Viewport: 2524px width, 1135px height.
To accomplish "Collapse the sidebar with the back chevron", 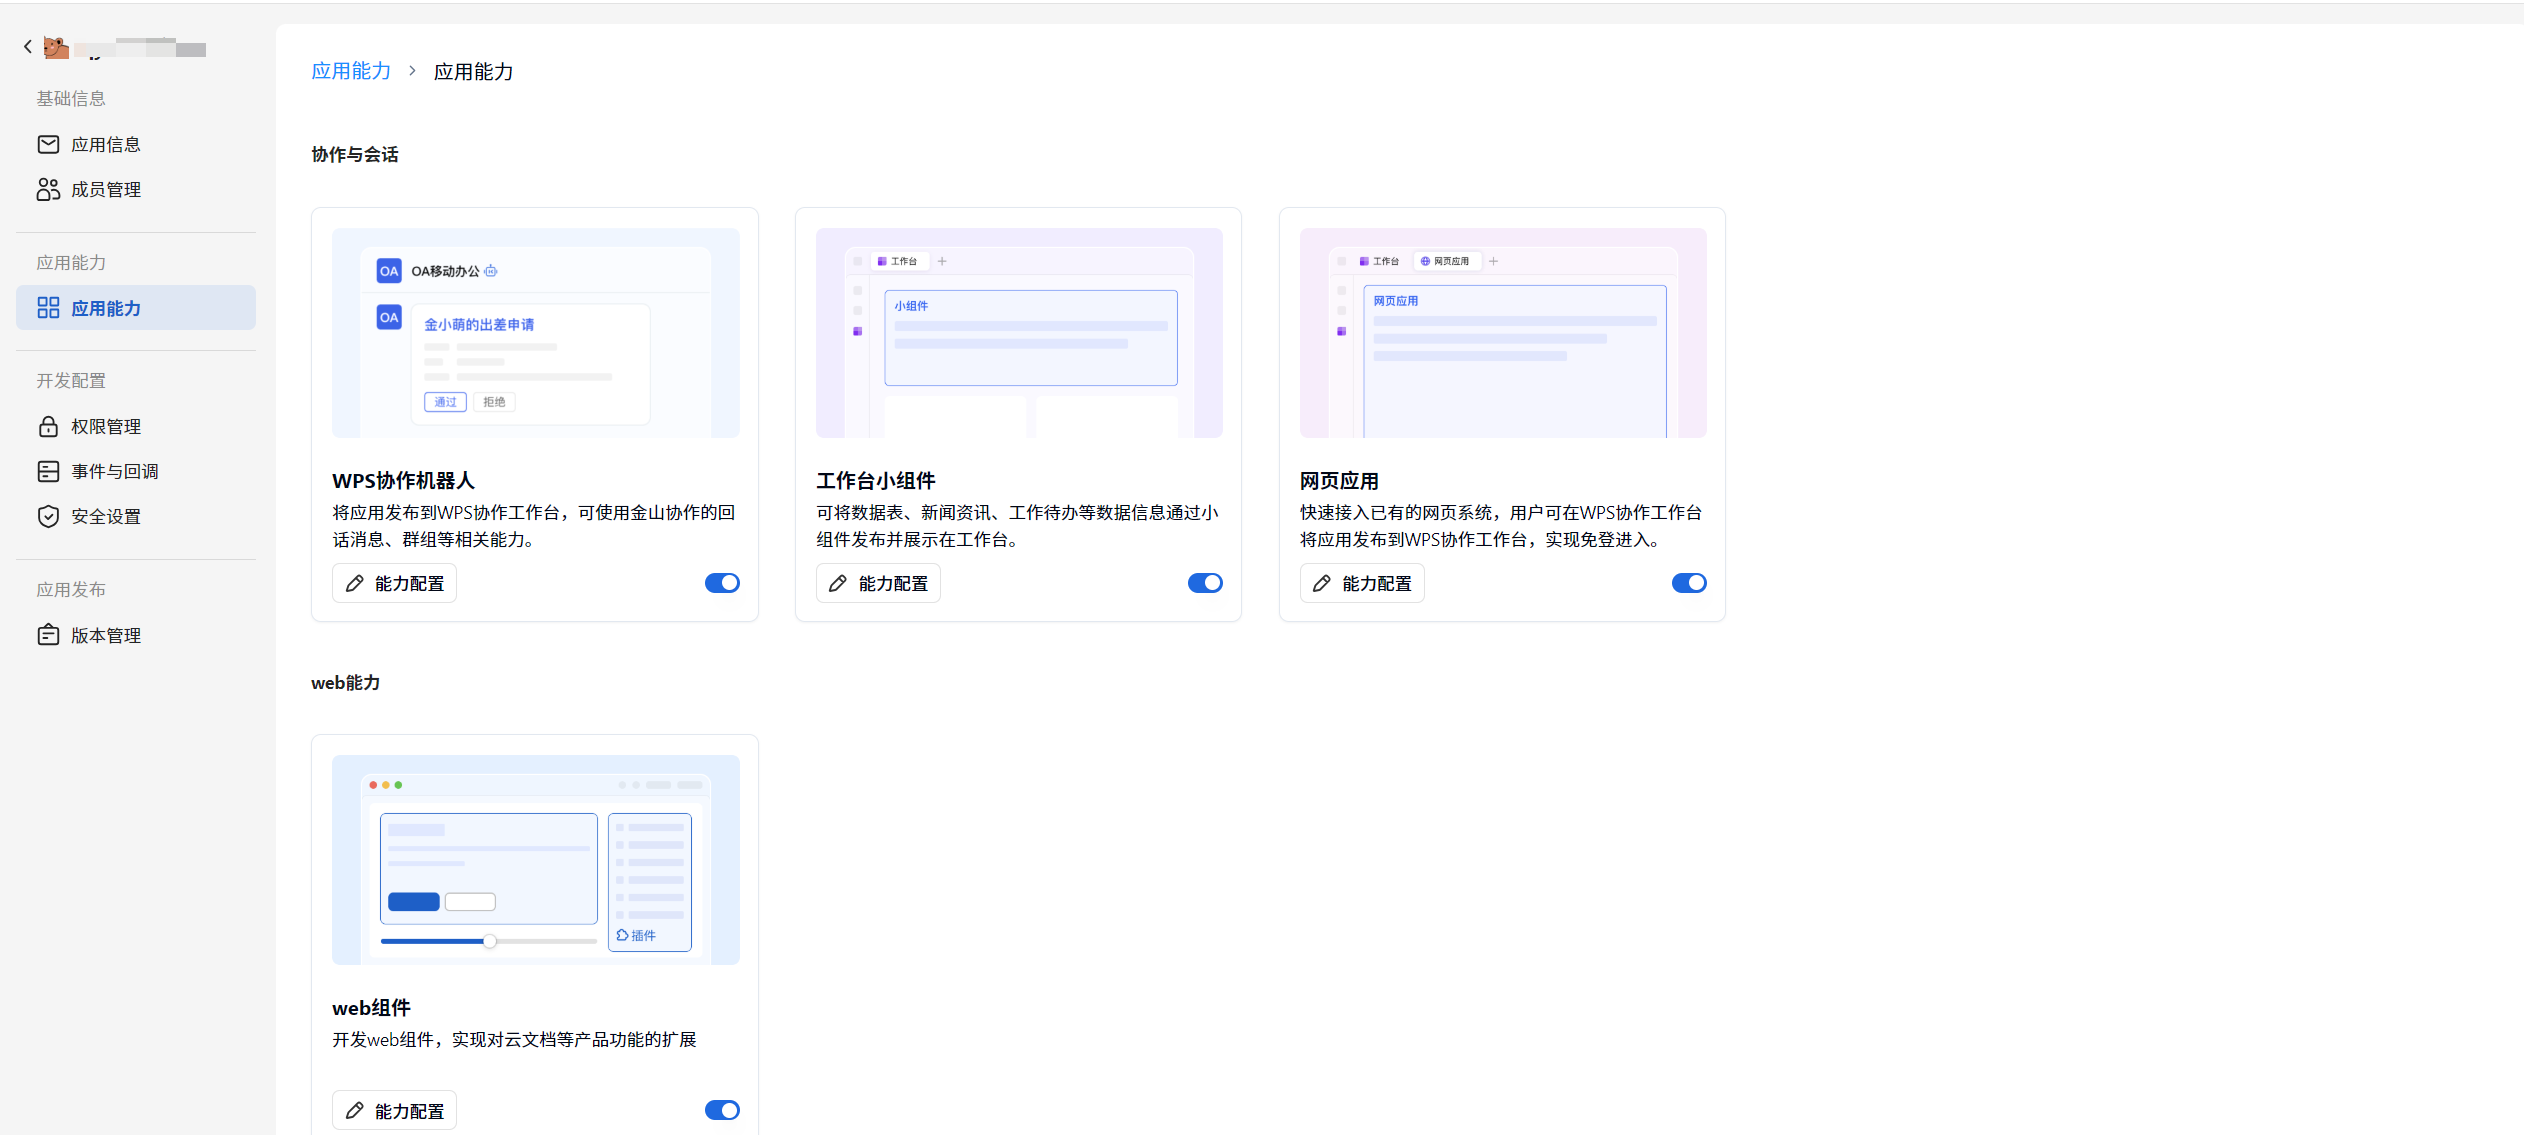I will click(26, 46).
